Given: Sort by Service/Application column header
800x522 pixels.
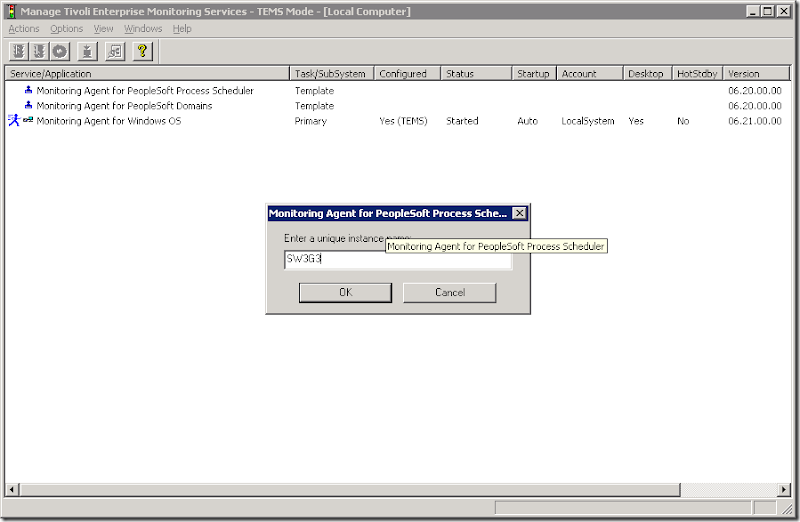Looking at the screenshot, I should (147, 73).
